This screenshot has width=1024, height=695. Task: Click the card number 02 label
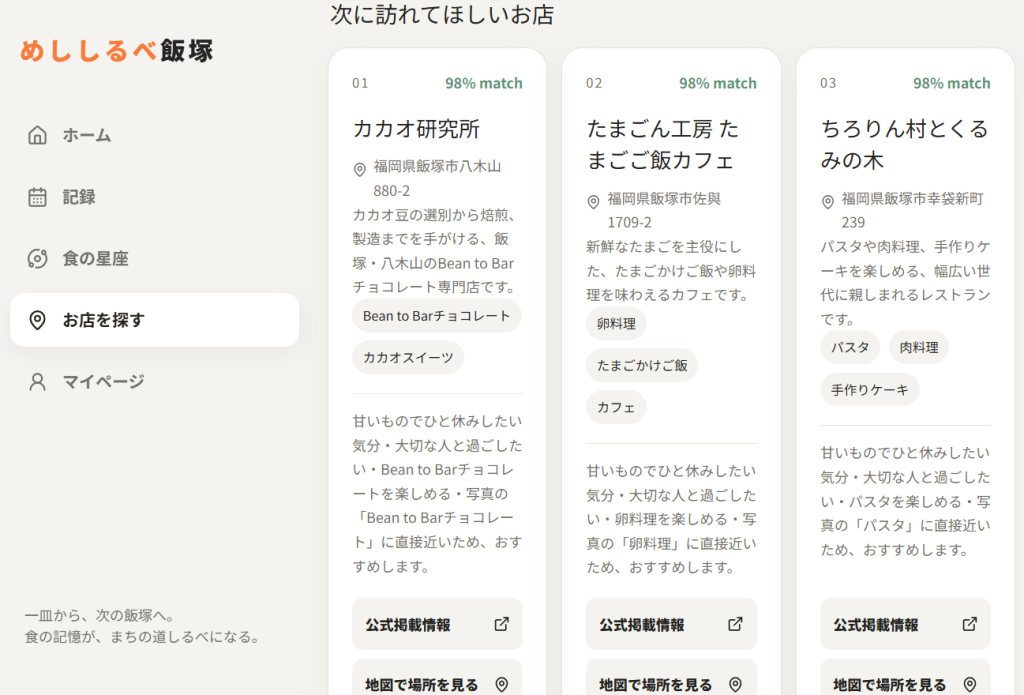click(x=594, y=83)
